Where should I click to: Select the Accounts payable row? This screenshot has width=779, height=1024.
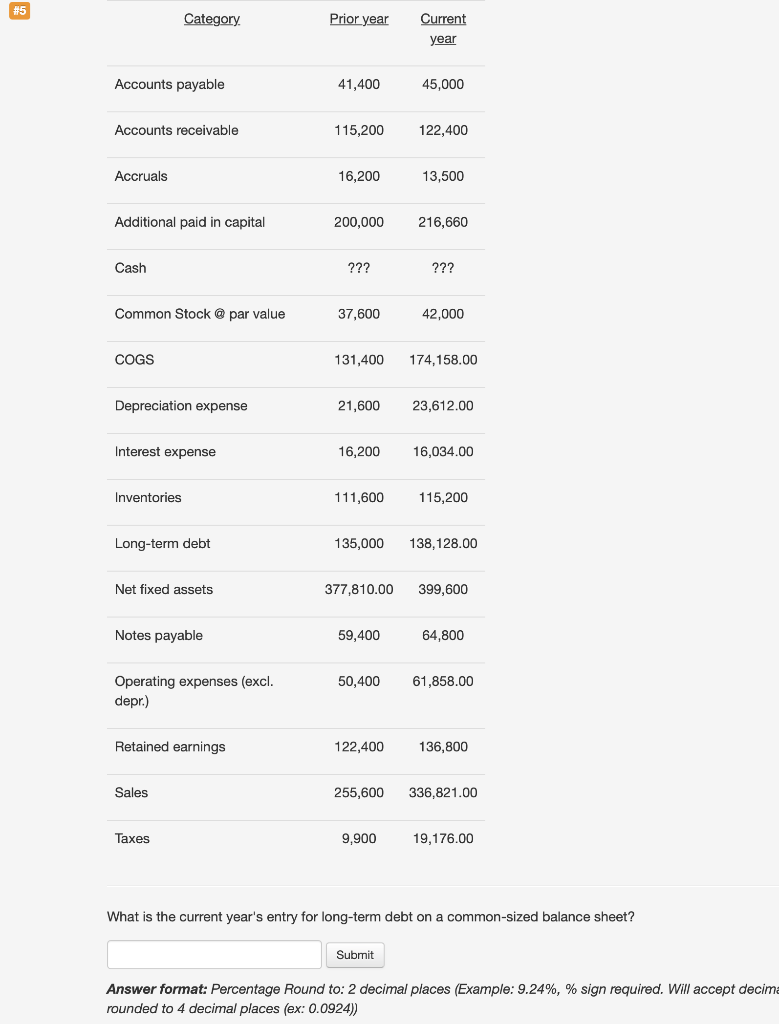pos(169,85)
